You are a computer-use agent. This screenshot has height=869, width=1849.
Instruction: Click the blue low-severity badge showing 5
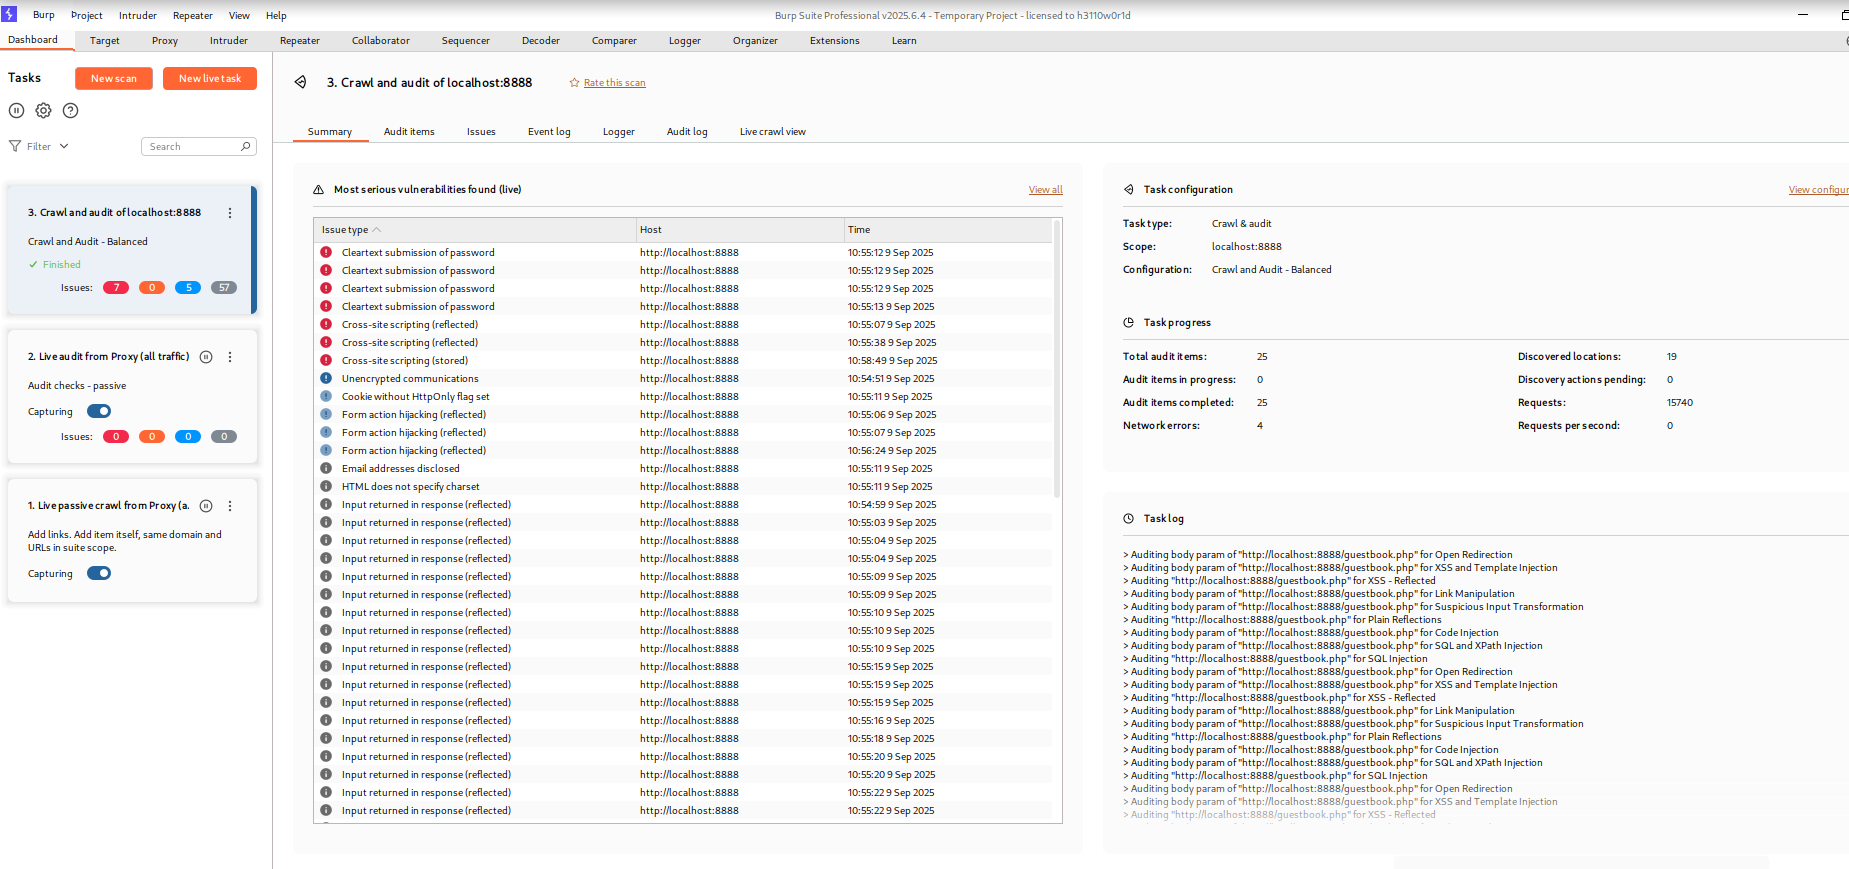pyautogui.click(x=188, y=288)
